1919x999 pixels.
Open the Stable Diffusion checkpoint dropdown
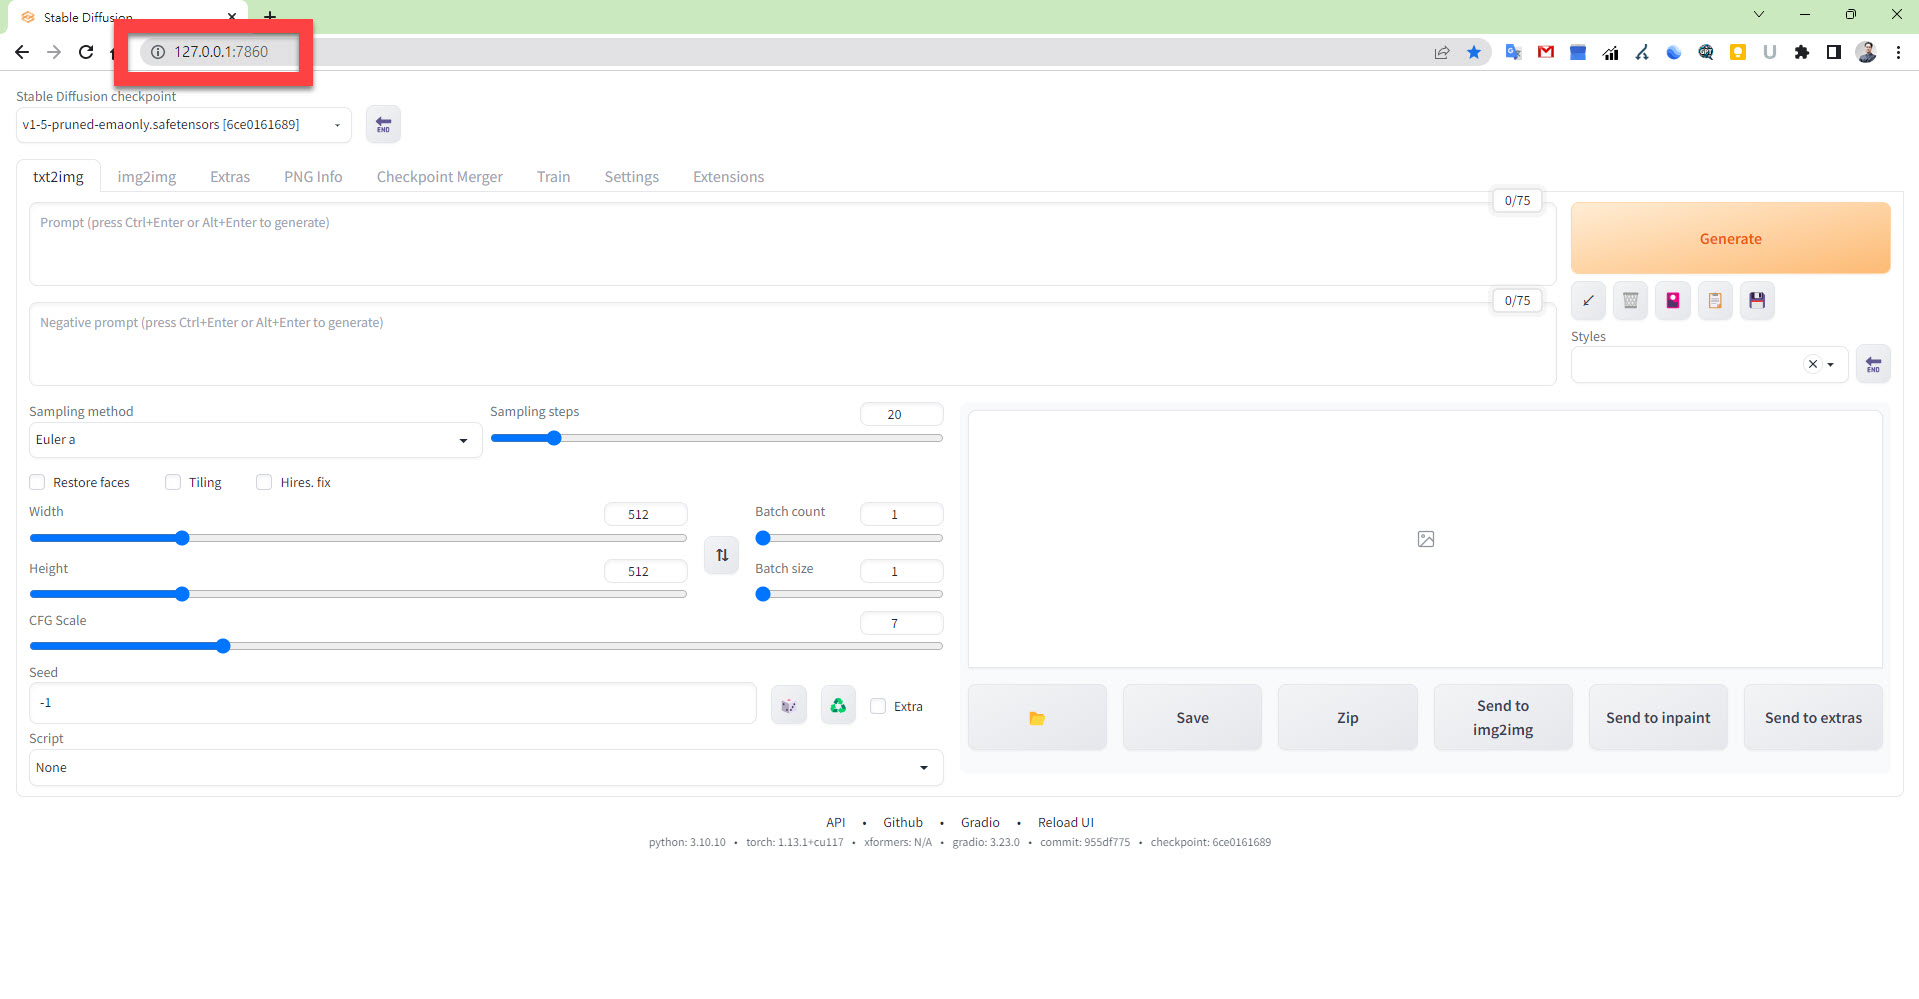pos(183,125)
